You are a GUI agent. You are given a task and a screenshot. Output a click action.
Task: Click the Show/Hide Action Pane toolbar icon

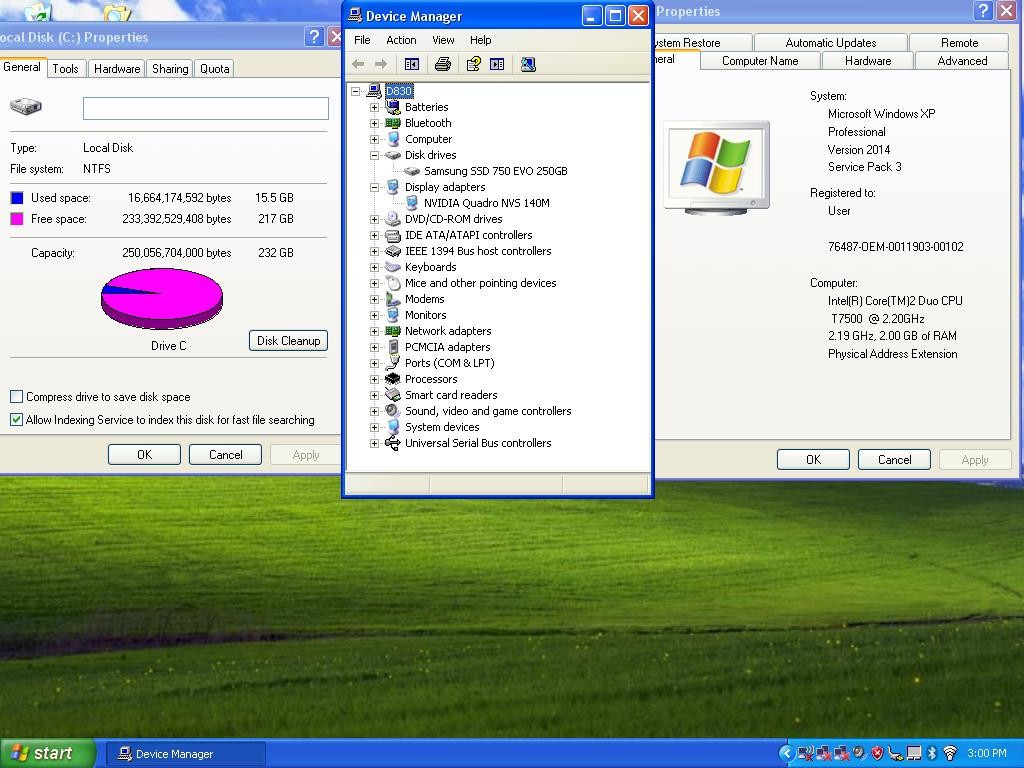[497, 64]
